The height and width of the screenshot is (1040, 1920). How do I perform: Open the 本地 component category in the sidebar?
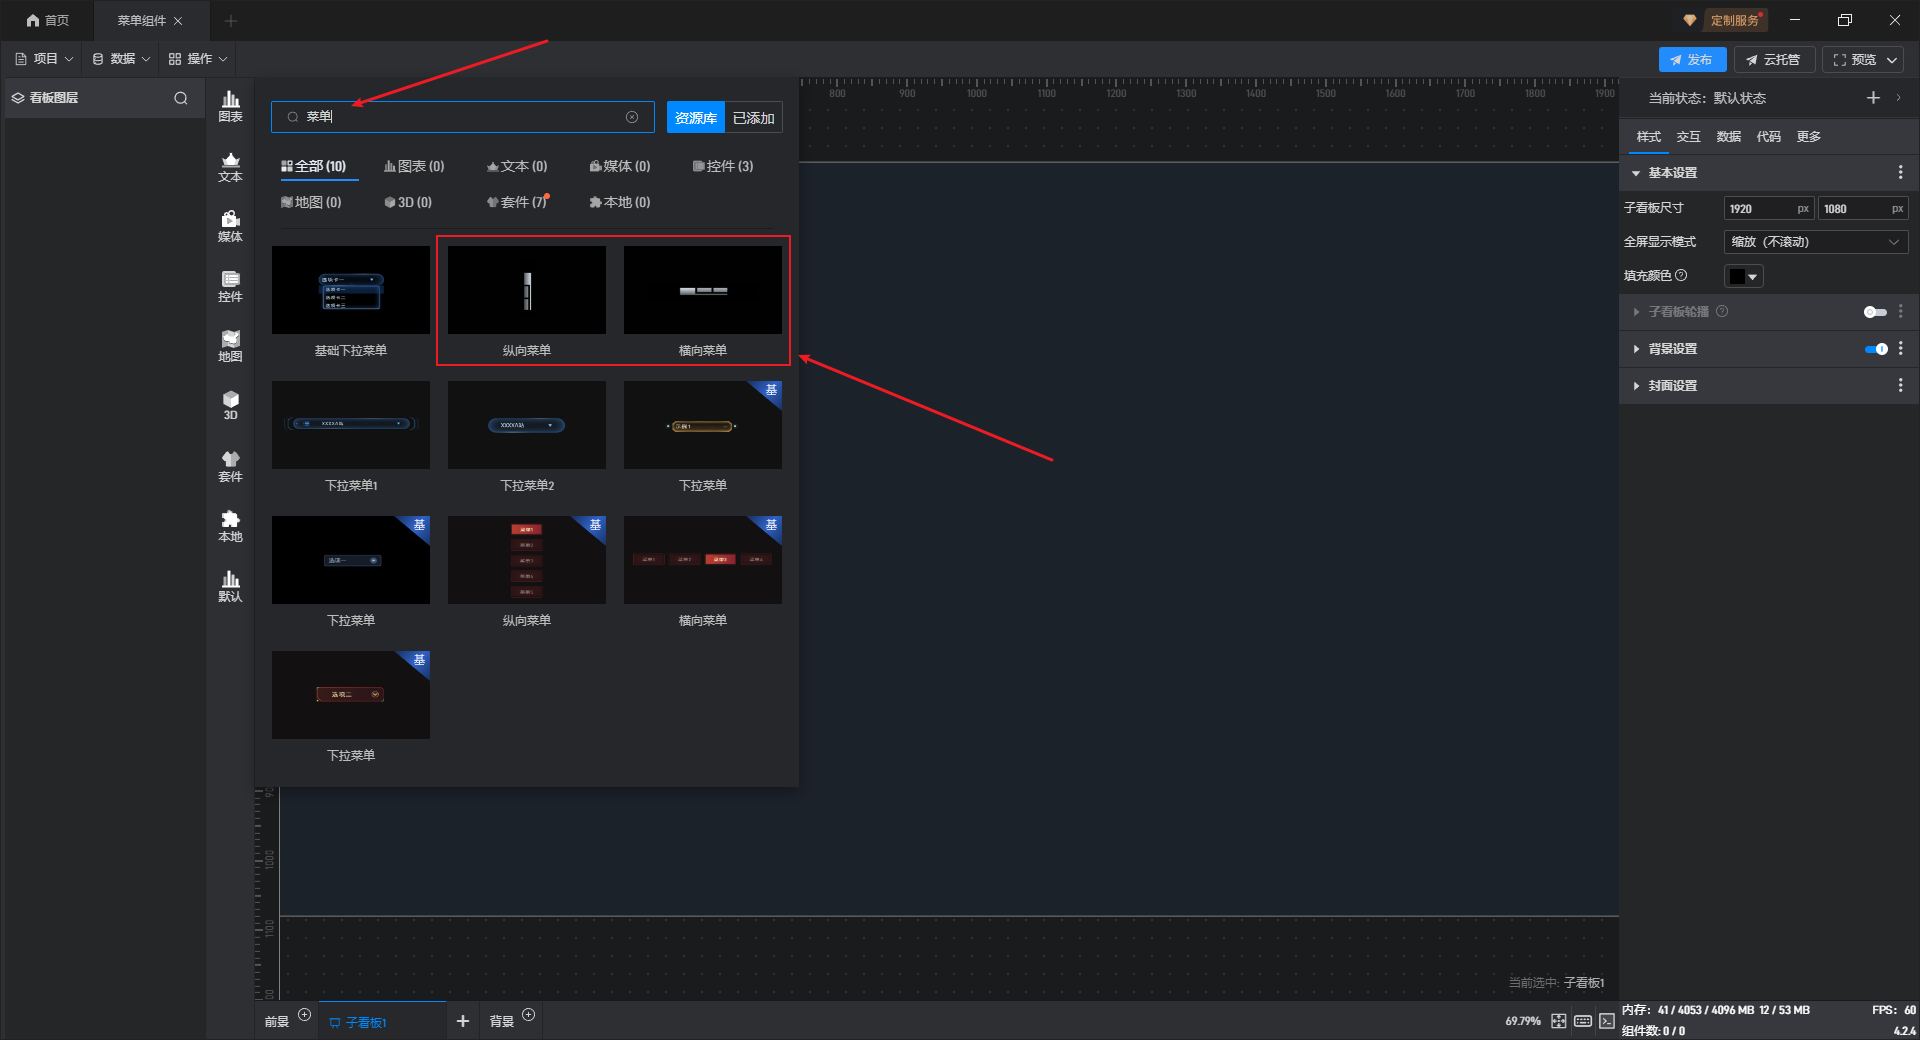tap(230, 527)
